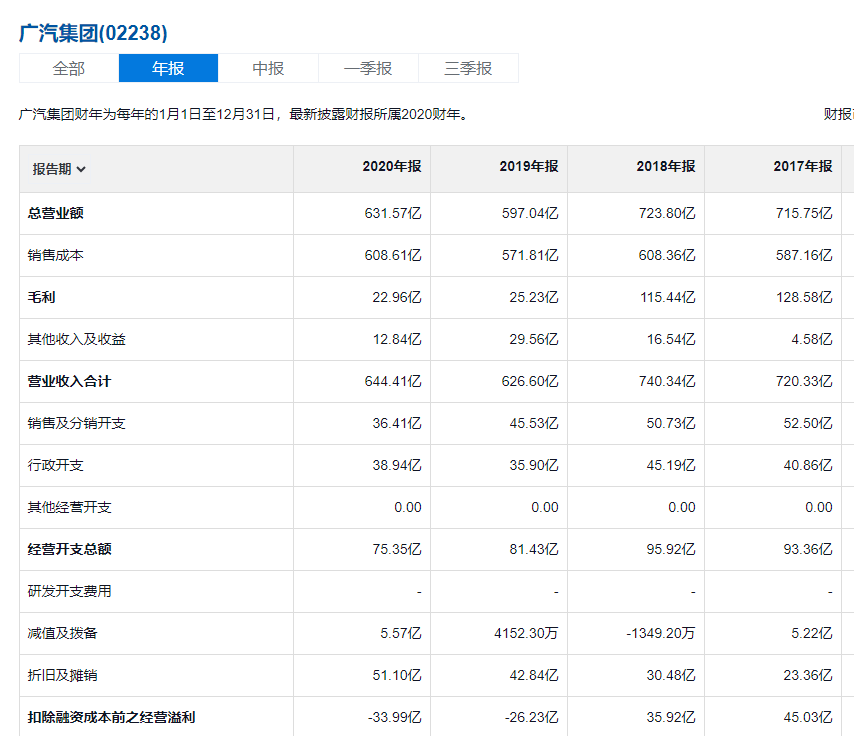Viewport: 854px width, 736px height.
Task: Click the 723.80亿 revenue value
Action: coord(667,213)
